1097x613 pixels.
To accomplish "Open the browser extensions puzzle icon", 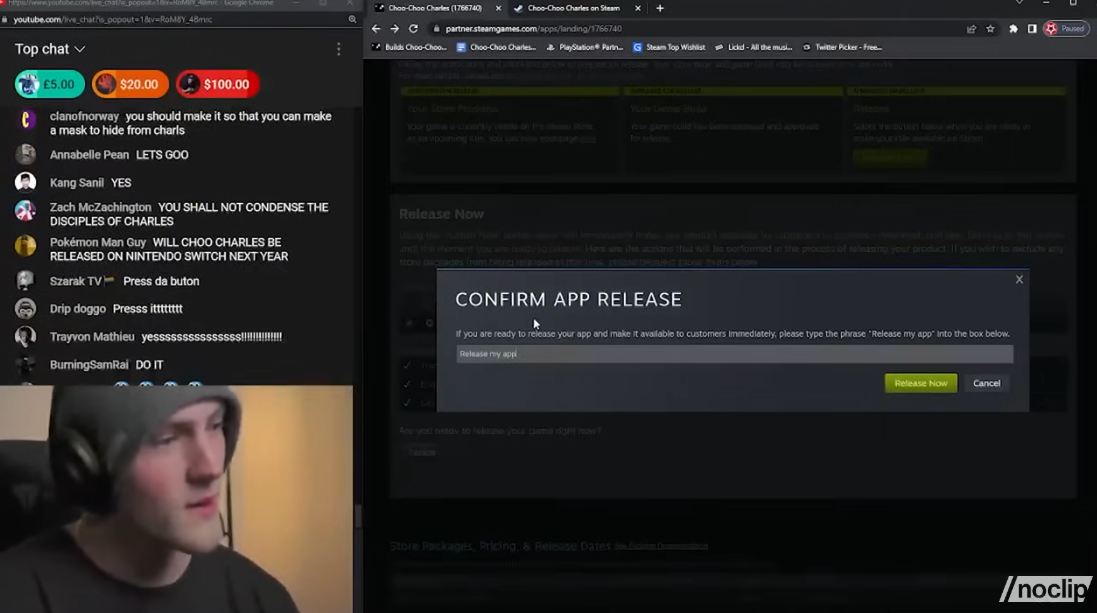I will click(1013, 29).
